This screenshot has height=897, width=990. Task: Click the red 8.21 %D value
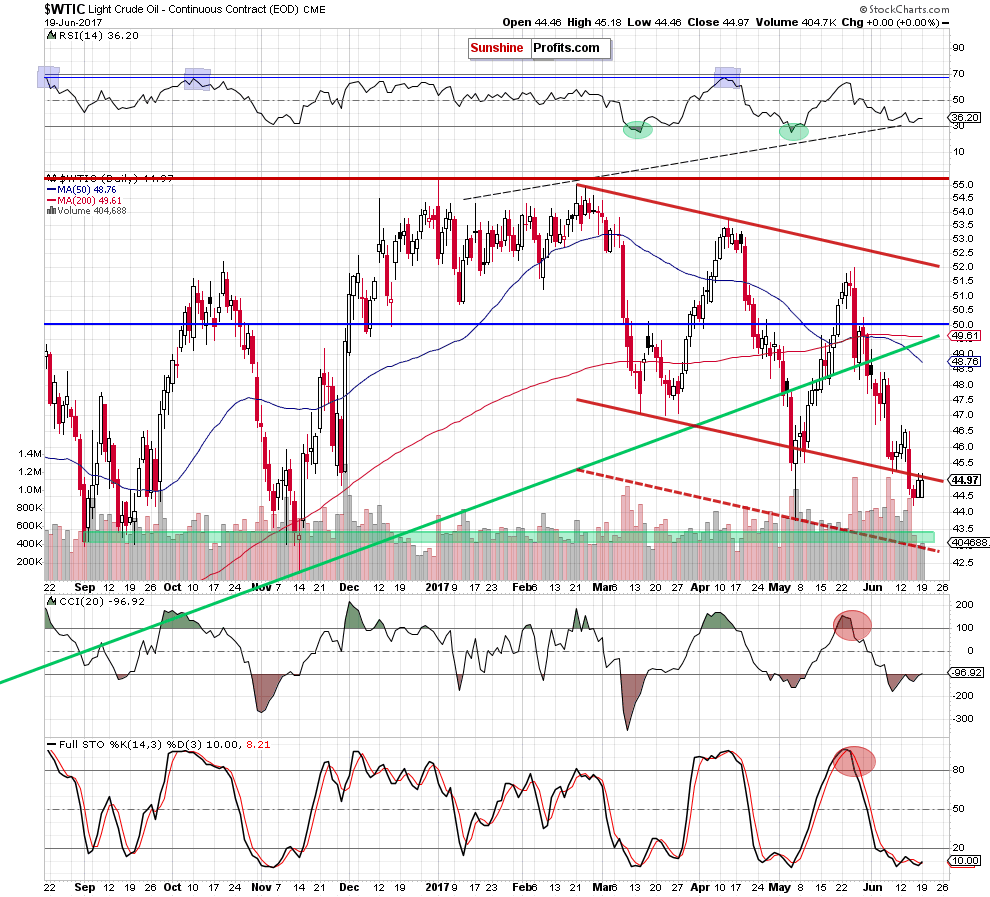tap(258, 745)
